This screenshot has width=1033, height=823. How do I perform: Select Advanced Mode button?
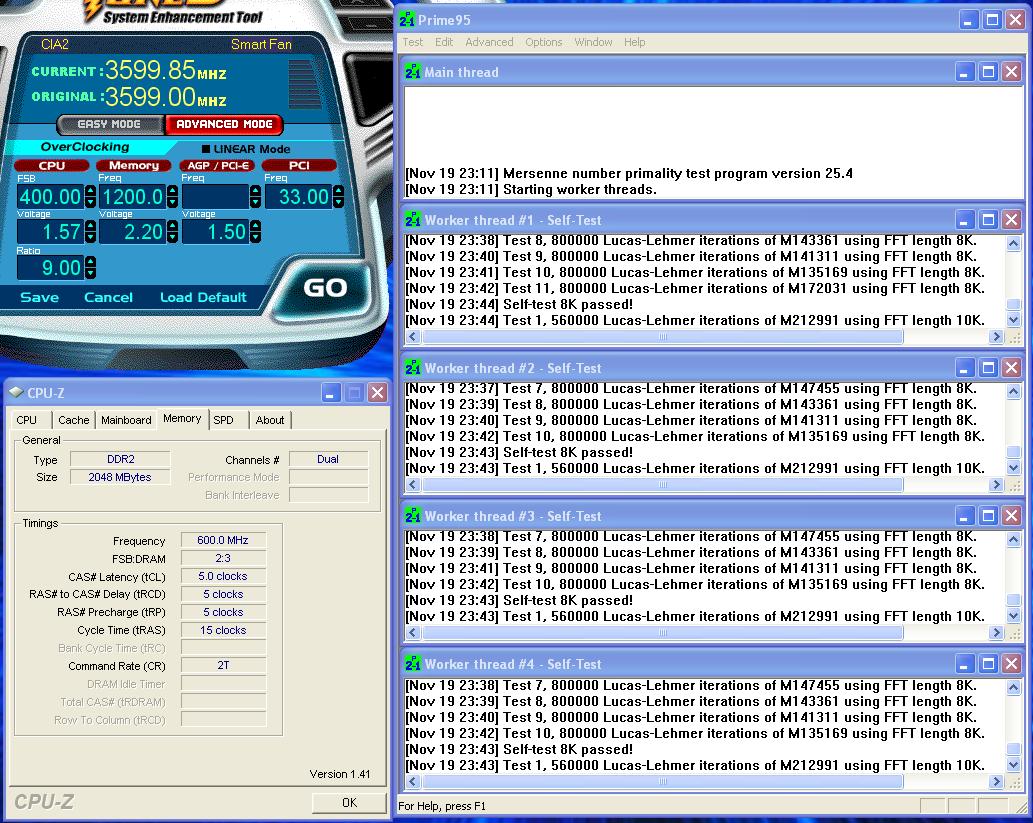pyautogui.click(x=224, y=124)
